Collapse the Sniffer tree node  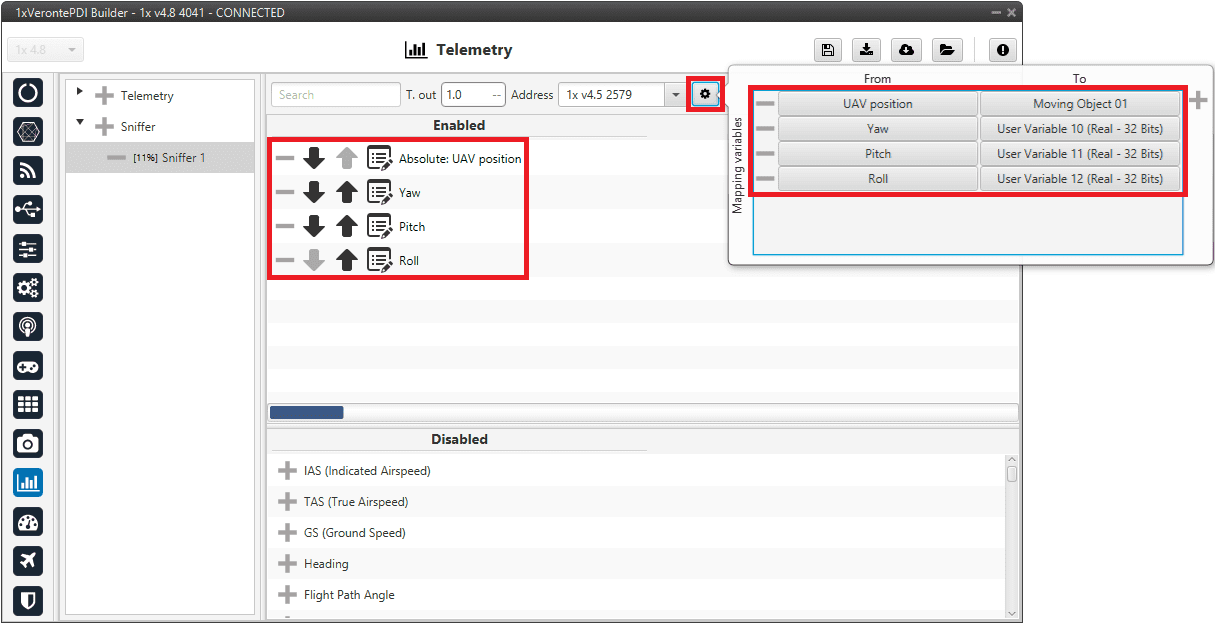coord(80,124)
